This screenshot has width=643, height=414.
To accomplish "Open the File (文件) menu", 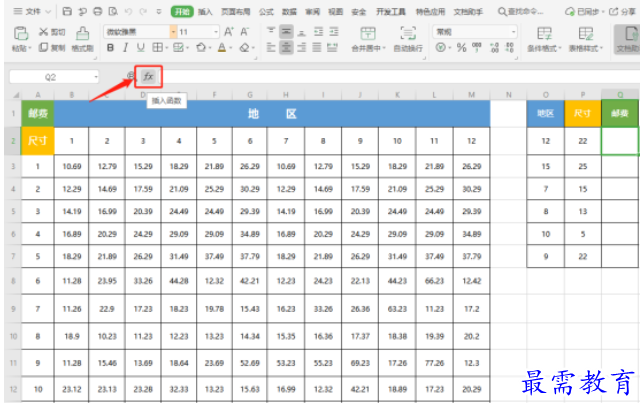I will [x=32, y=11].
